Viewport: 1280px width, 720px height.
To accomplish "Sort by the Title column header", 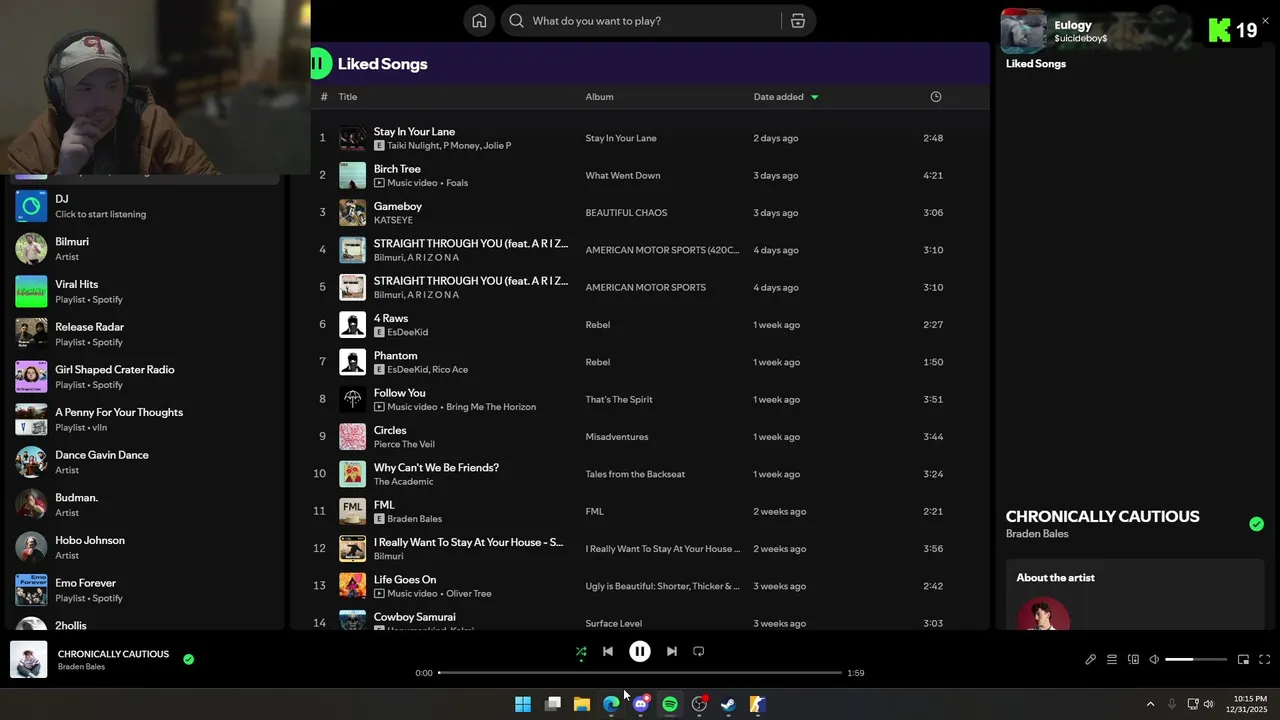I will [348, 97].
